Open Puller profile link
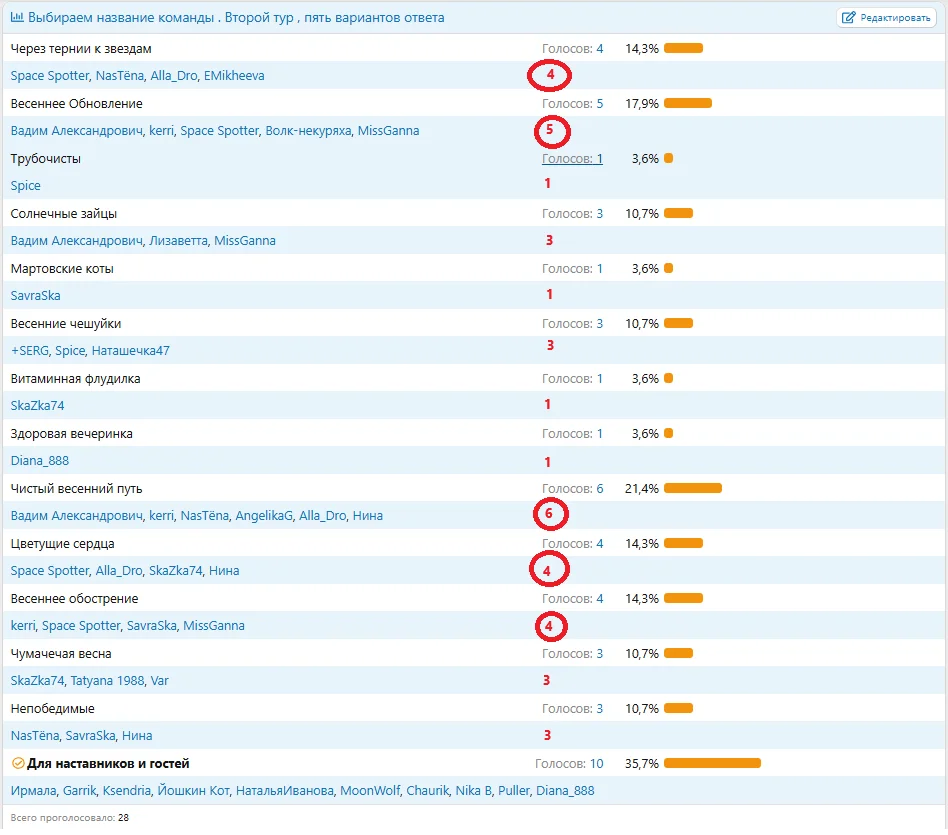 point(513,791)
